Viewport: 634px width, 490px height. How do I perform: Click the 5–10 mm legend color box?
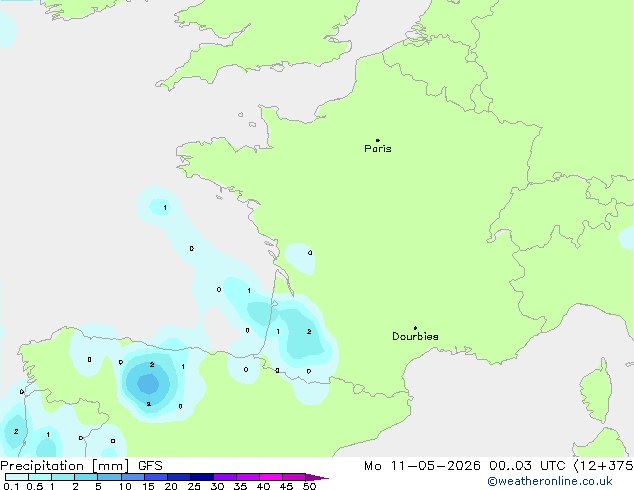point(109,477)
